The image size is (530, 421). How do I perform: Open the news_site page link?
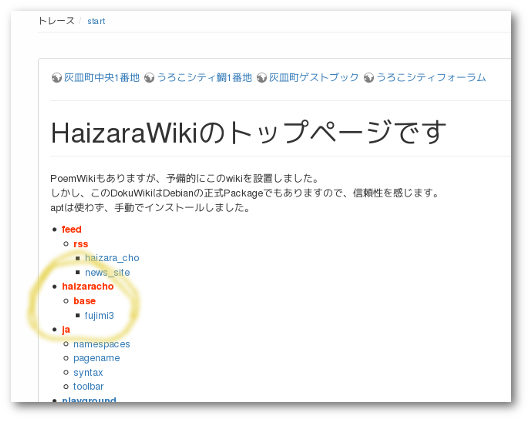point(107,272)
